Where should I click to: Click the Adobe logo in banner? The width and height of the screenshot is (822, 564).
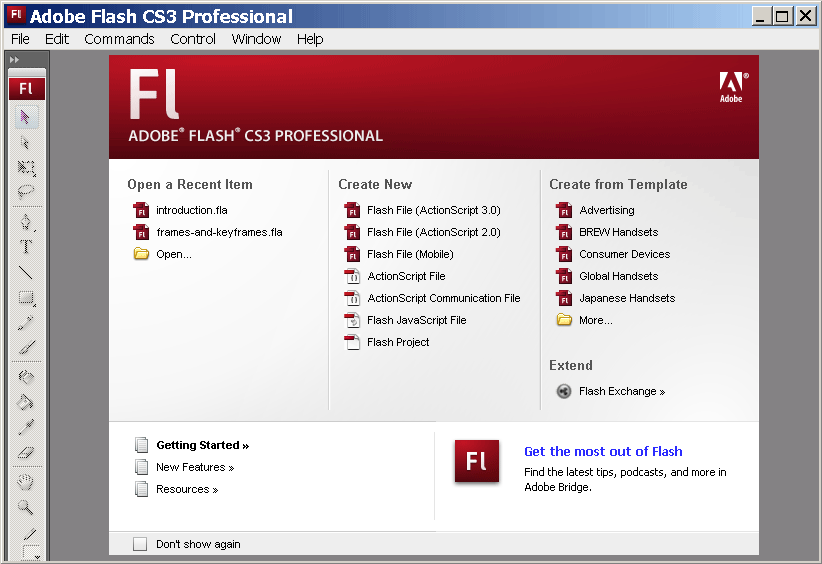tap(732, 88)
